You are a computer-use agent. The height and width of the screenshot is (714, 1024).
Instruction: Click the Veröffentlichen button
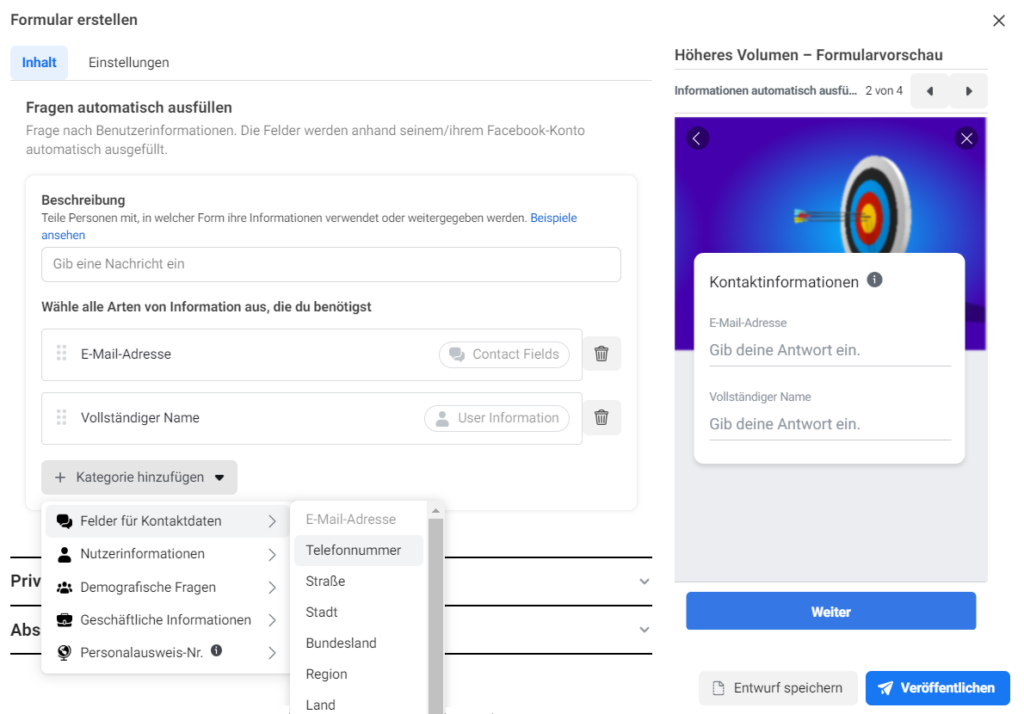937,688
